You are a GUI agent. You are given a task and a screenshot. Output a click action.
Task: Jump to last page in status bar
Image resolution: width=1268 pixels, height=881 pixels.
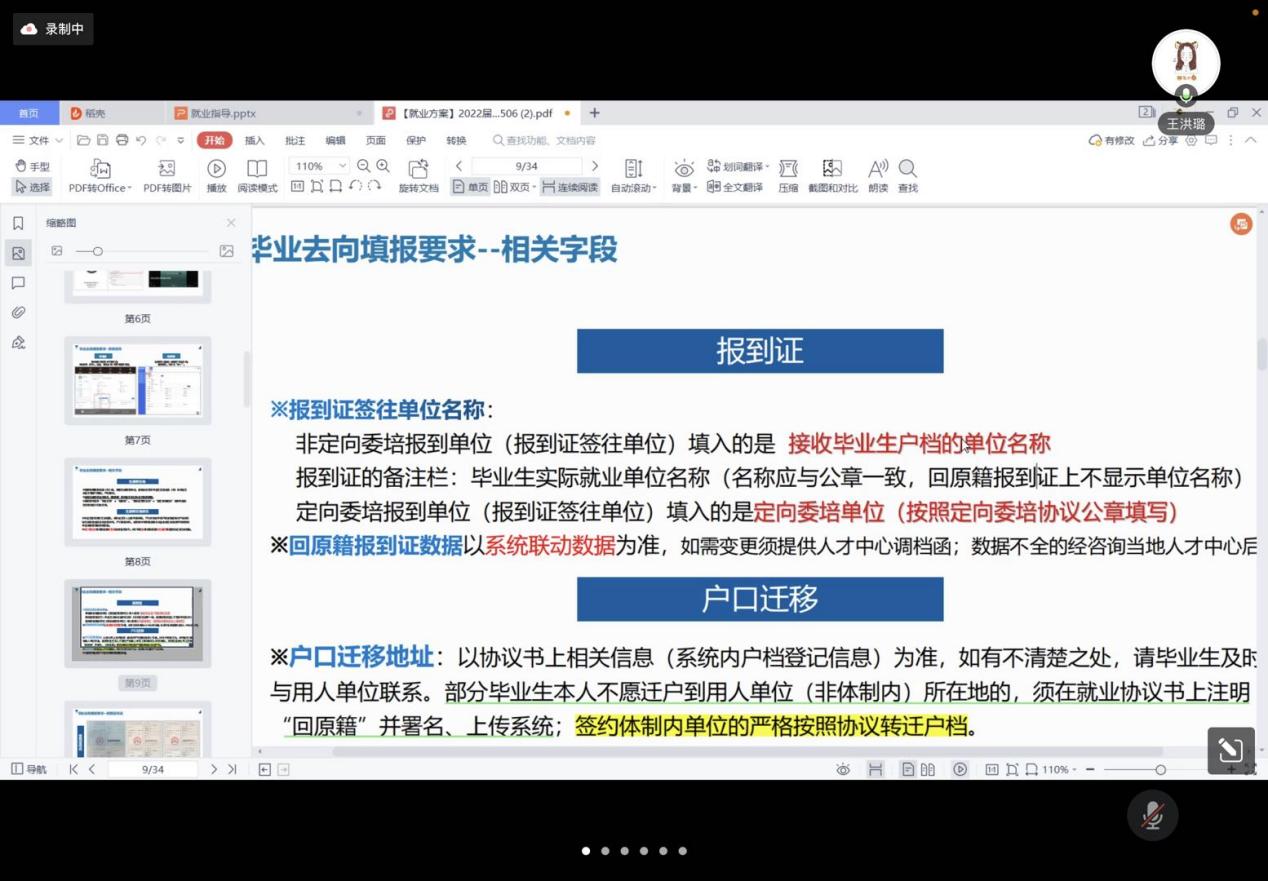(x=232, y=769)
